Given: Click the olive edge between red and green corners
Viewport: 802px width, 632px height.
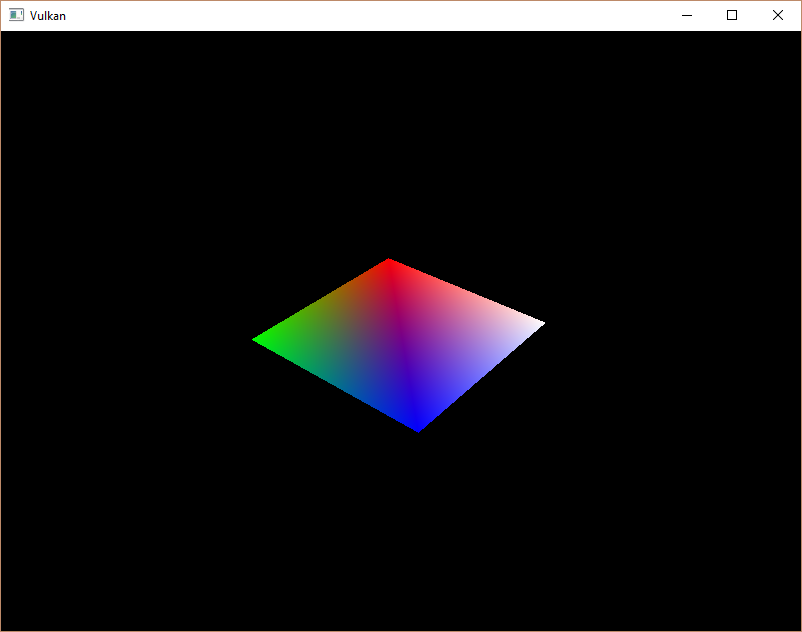Looking at the screenshot, I should [x=323, y=302].
